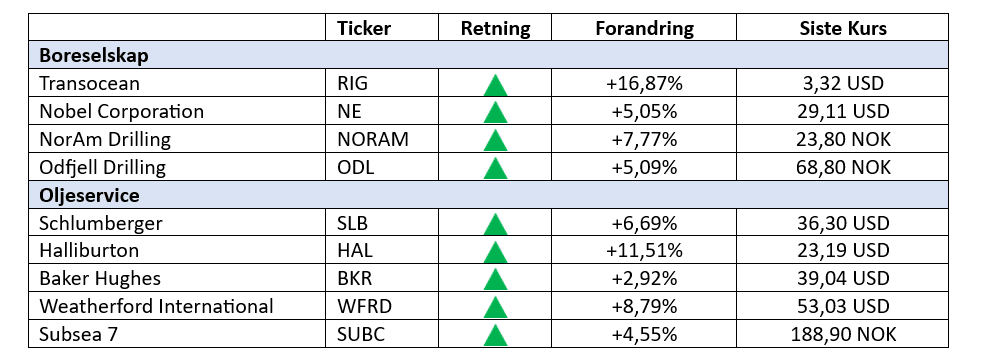Click the green arrow in Nobel Corporation row
Image resolution: width=1006 pixels, height=361 pixels.
click(495, 113)
